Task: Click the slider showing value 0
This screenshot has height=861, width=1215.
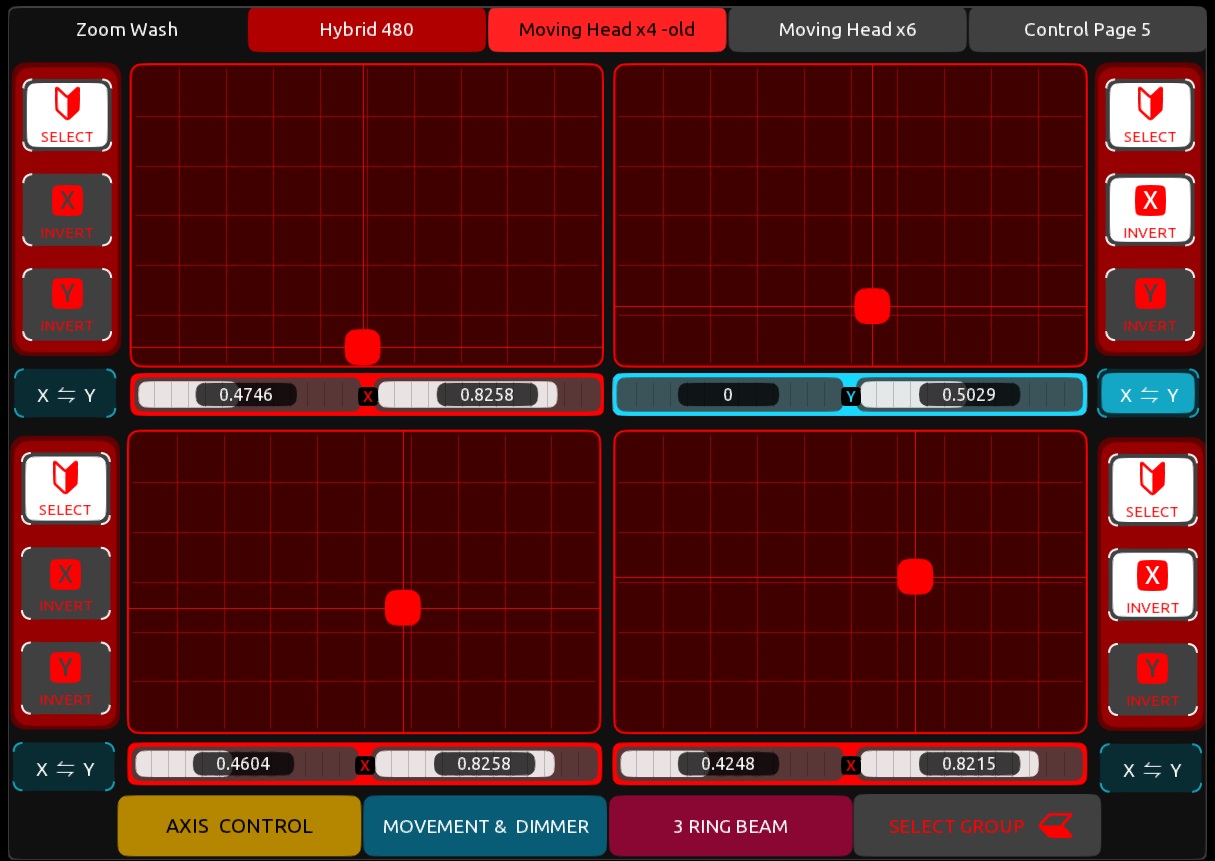Action: pyautogui.click(x=729, y=395)
